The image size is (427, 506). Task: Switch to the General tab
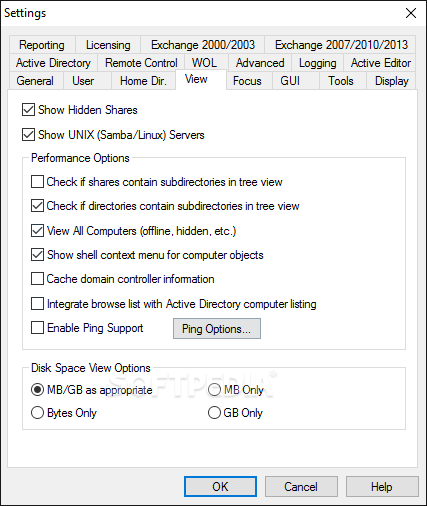(35, 81)
